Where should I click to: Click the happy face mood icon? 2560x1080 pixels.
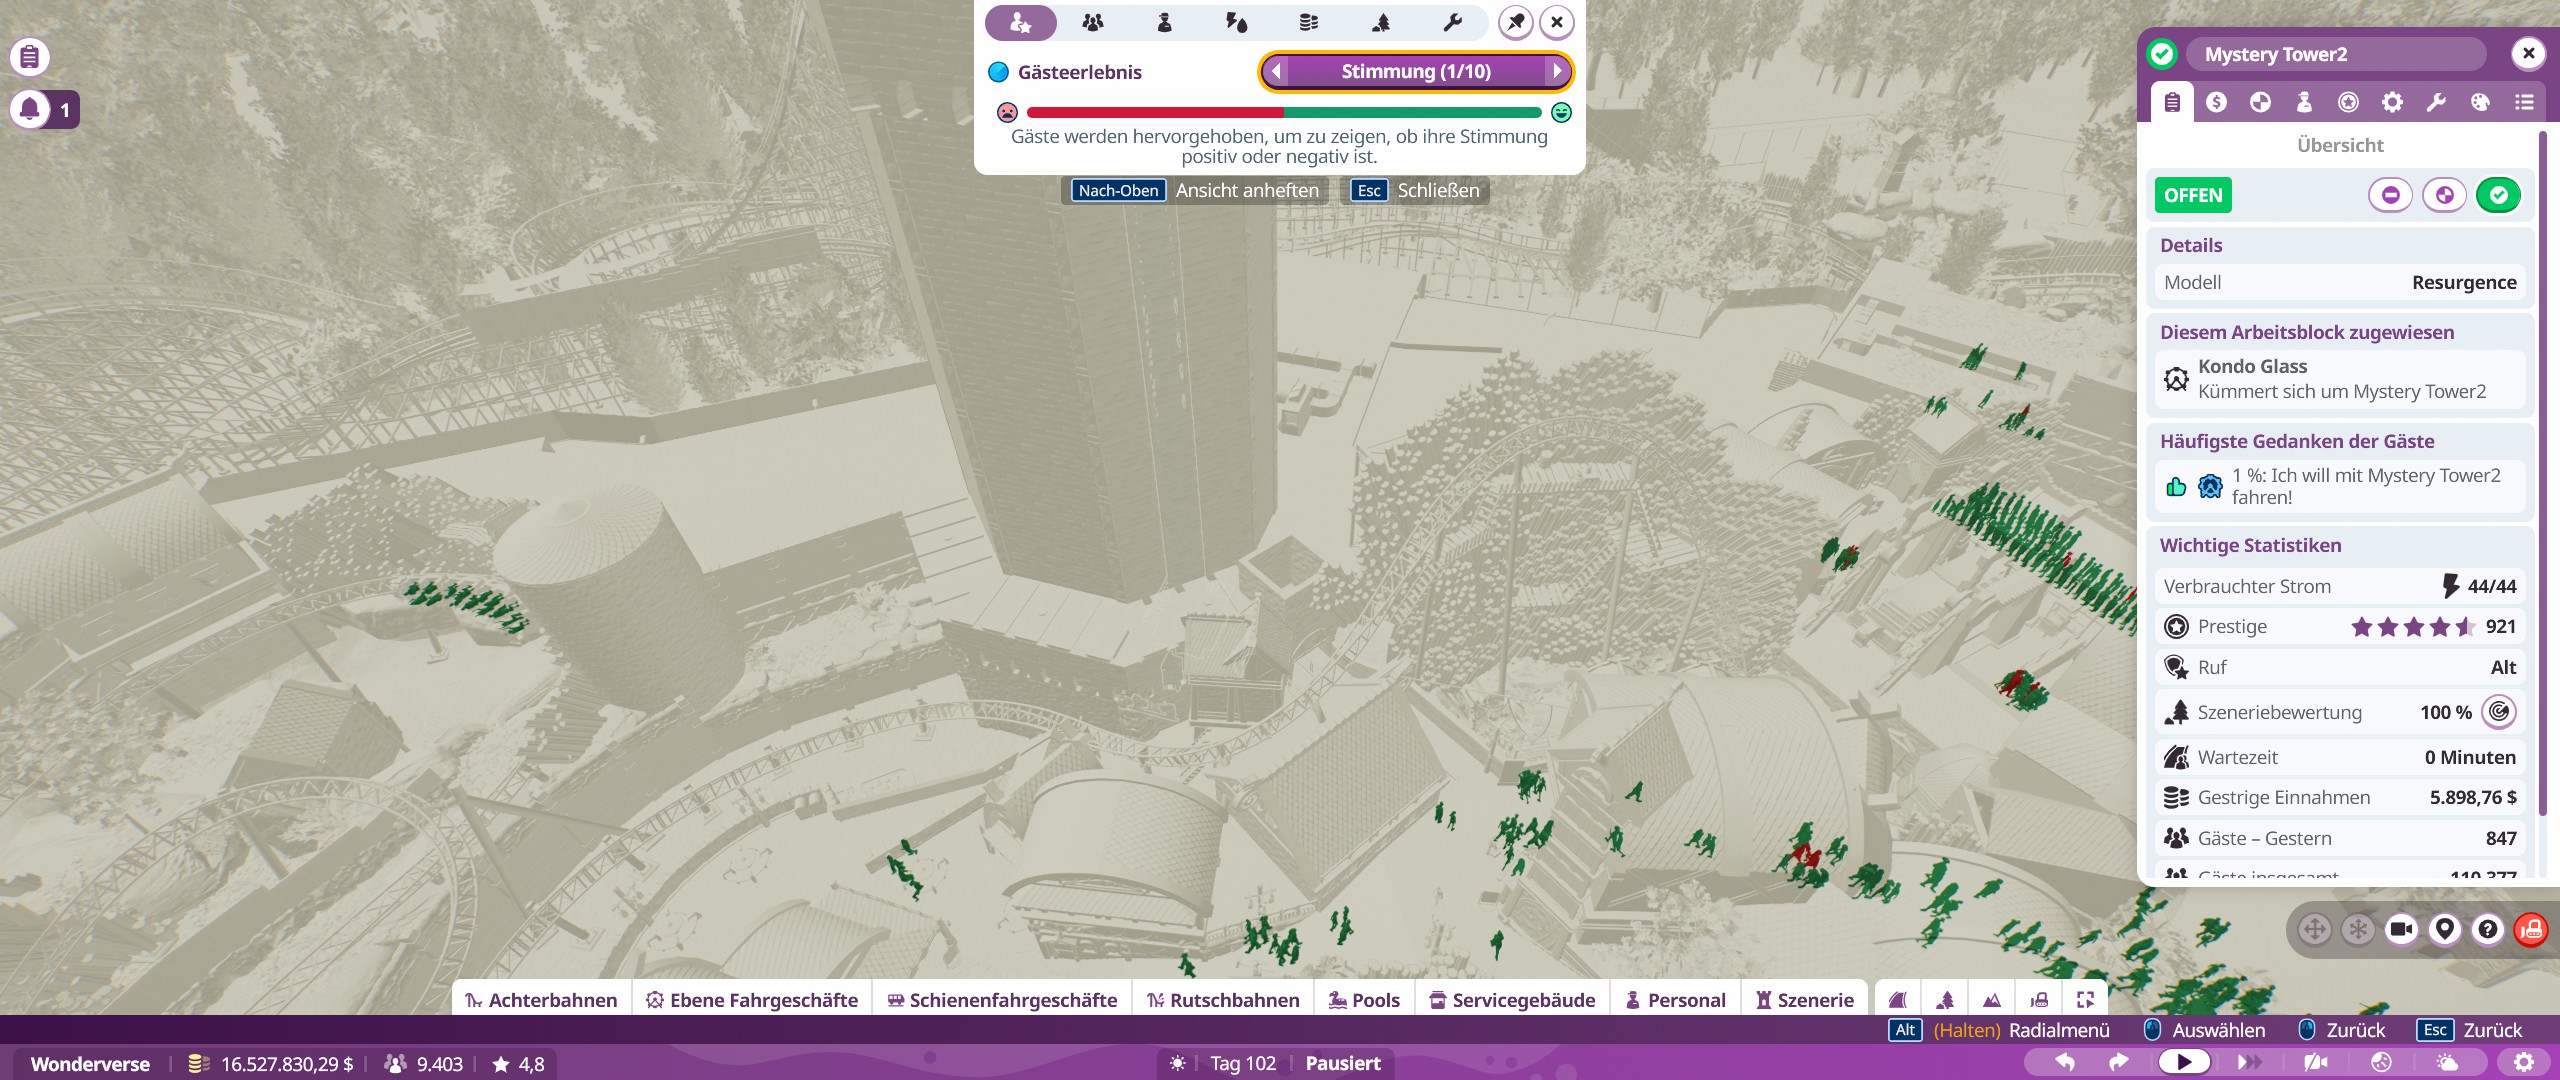pyautogui.click(x=1561, y=113)
